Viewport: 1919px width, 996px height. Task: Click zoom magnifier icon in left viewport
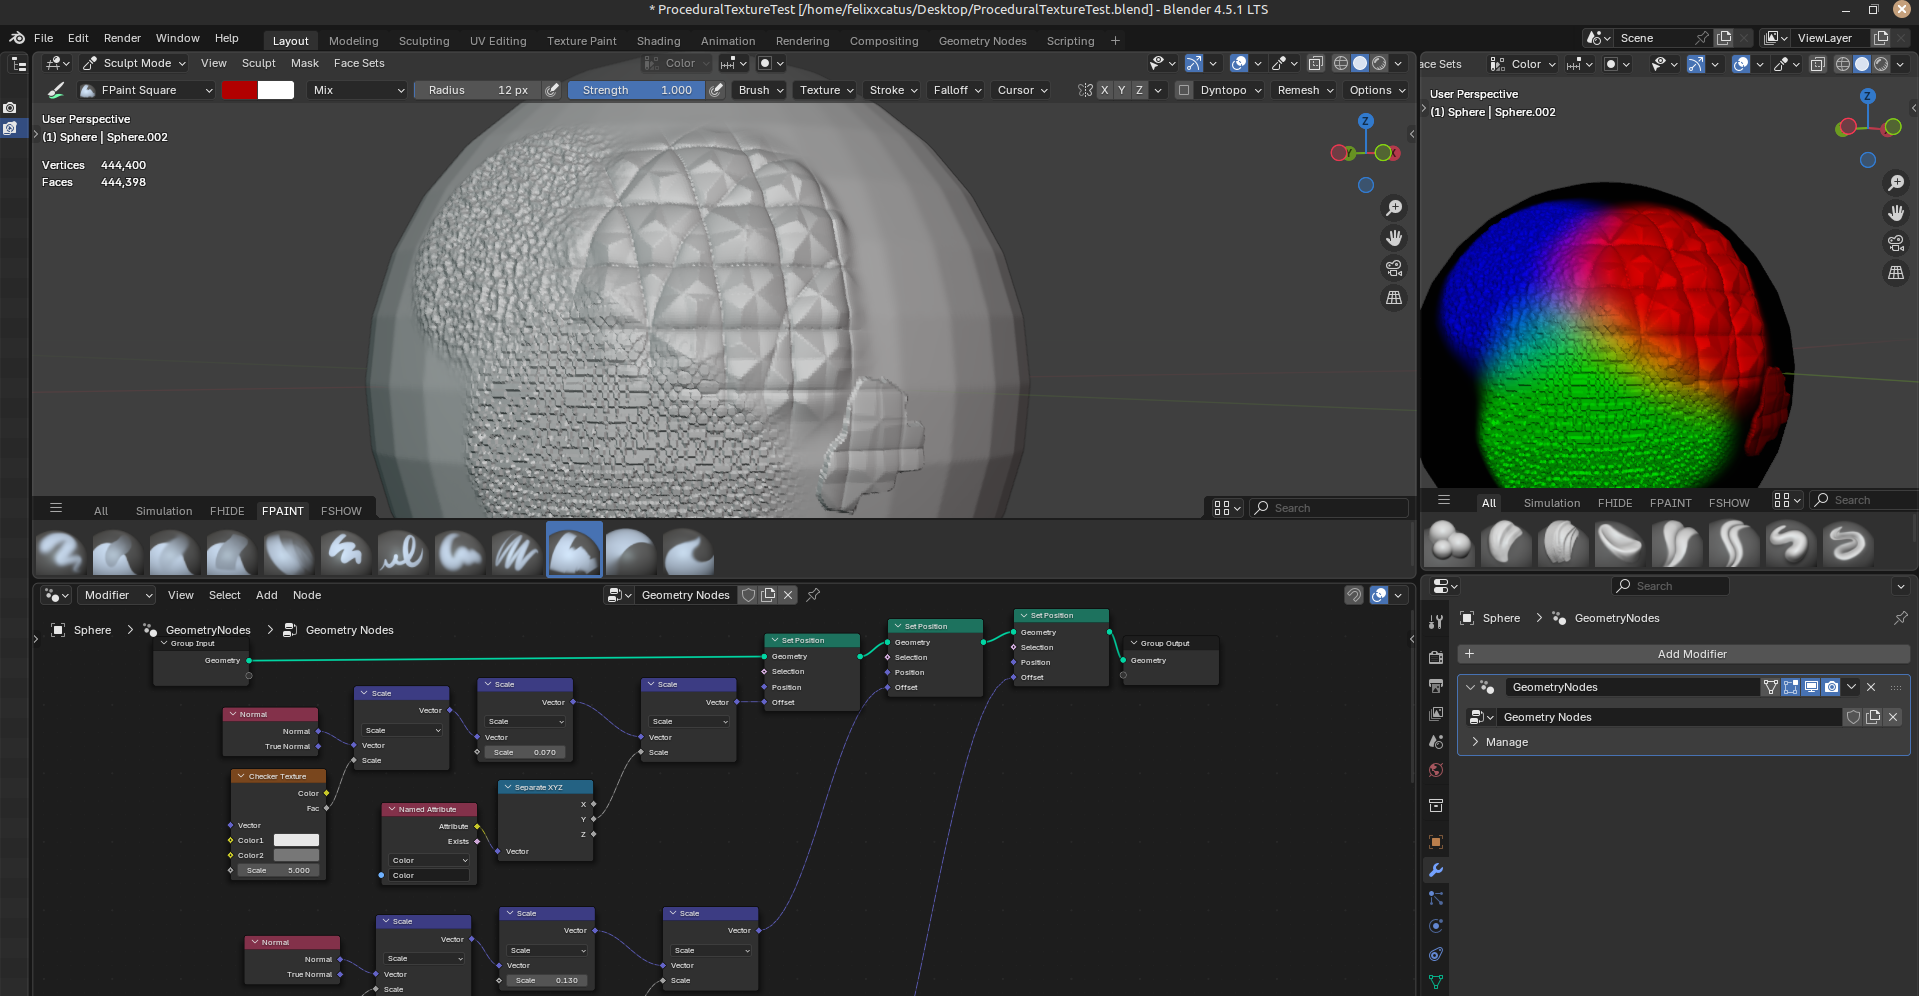1394,208
